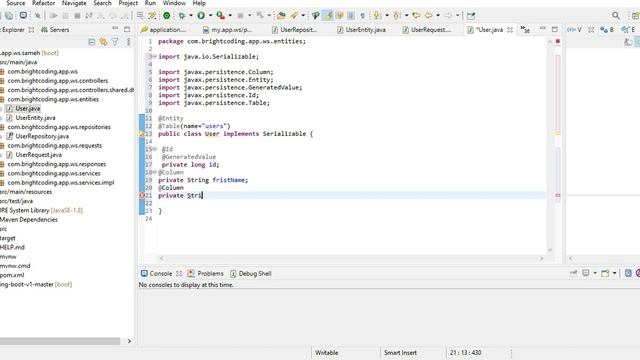Click the Writable status bar entry

[x=327, y=353]
